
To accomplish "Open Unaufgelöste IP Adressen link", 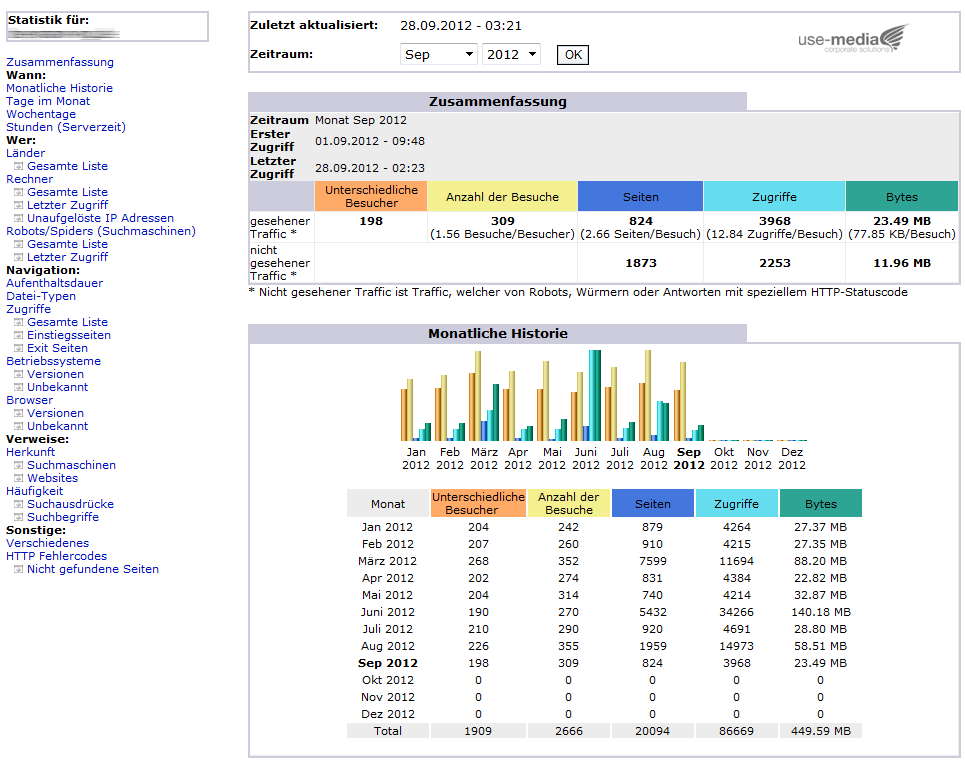I will [100, 218].
